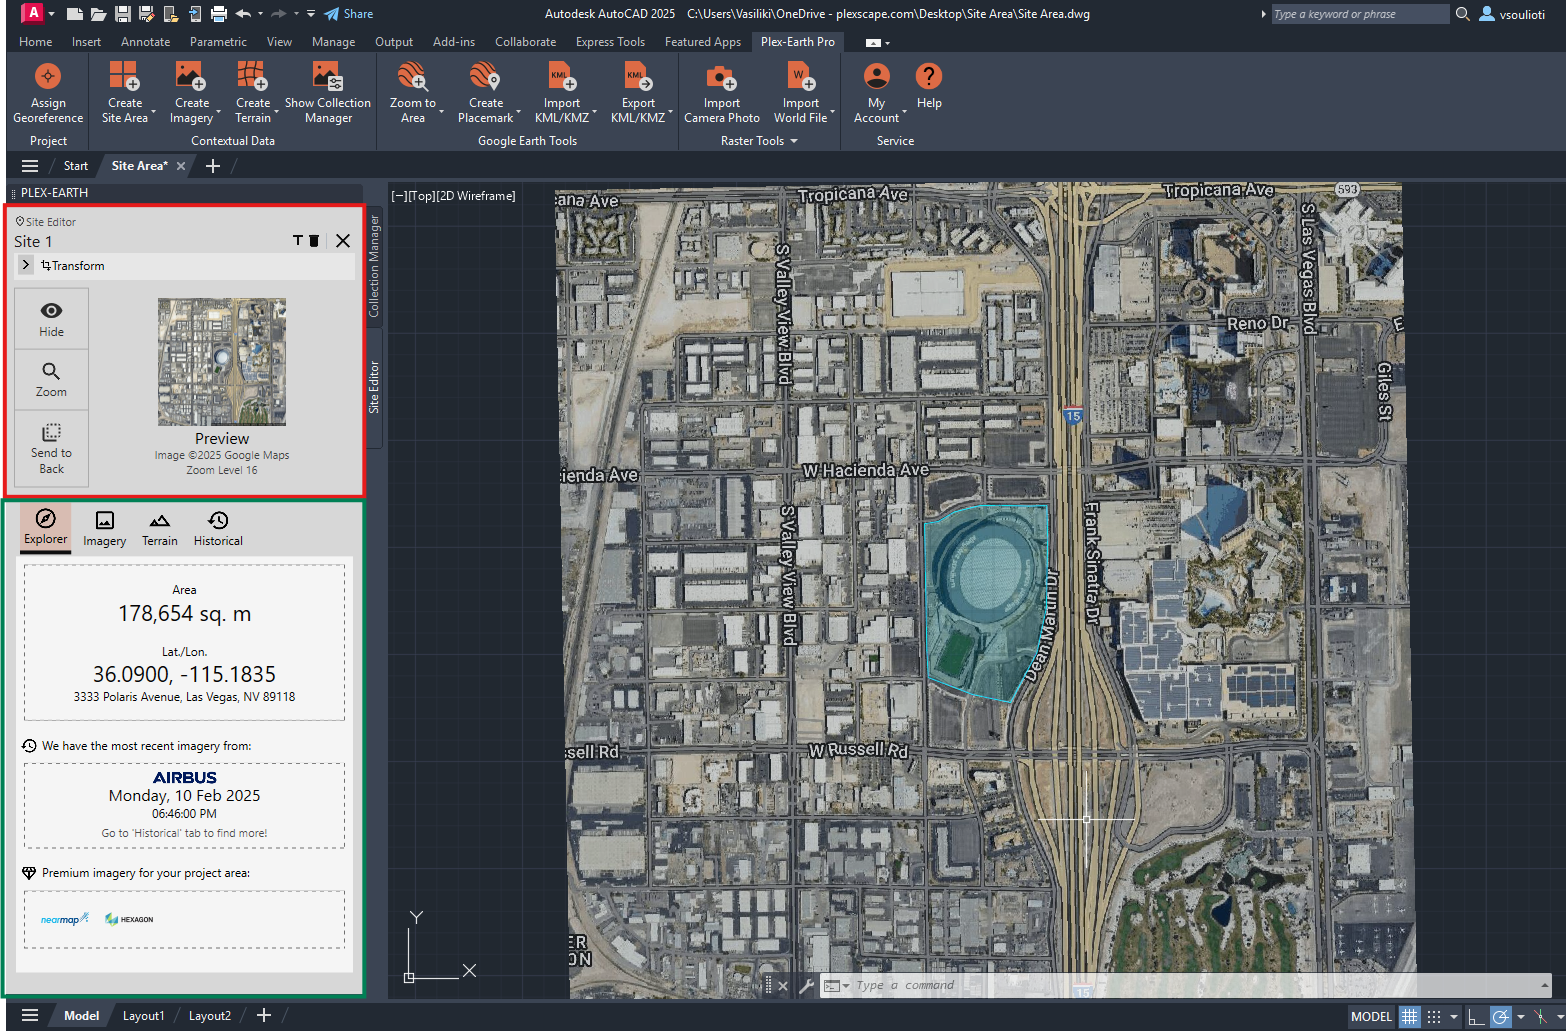1566x1031 pixels.
Task: Toggle snap mode in the status bar
Action: pyautogui.click(x=1434, y=1016)
